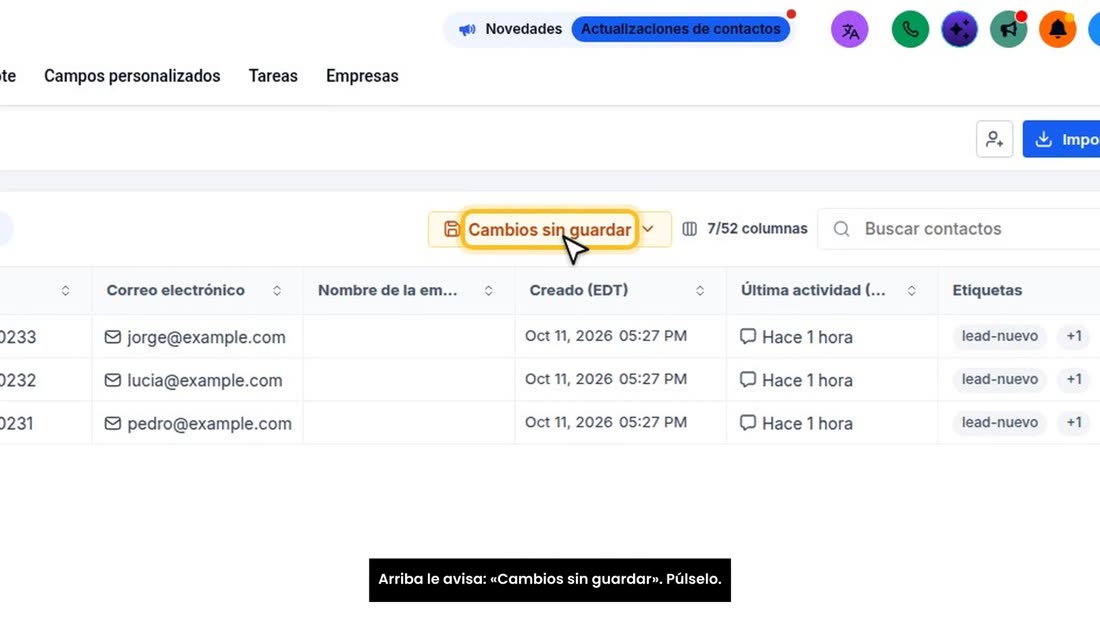1100x618 pixels.
Task: Click the columns icon next to 7/52 columnas
Action: coord(690,229)
